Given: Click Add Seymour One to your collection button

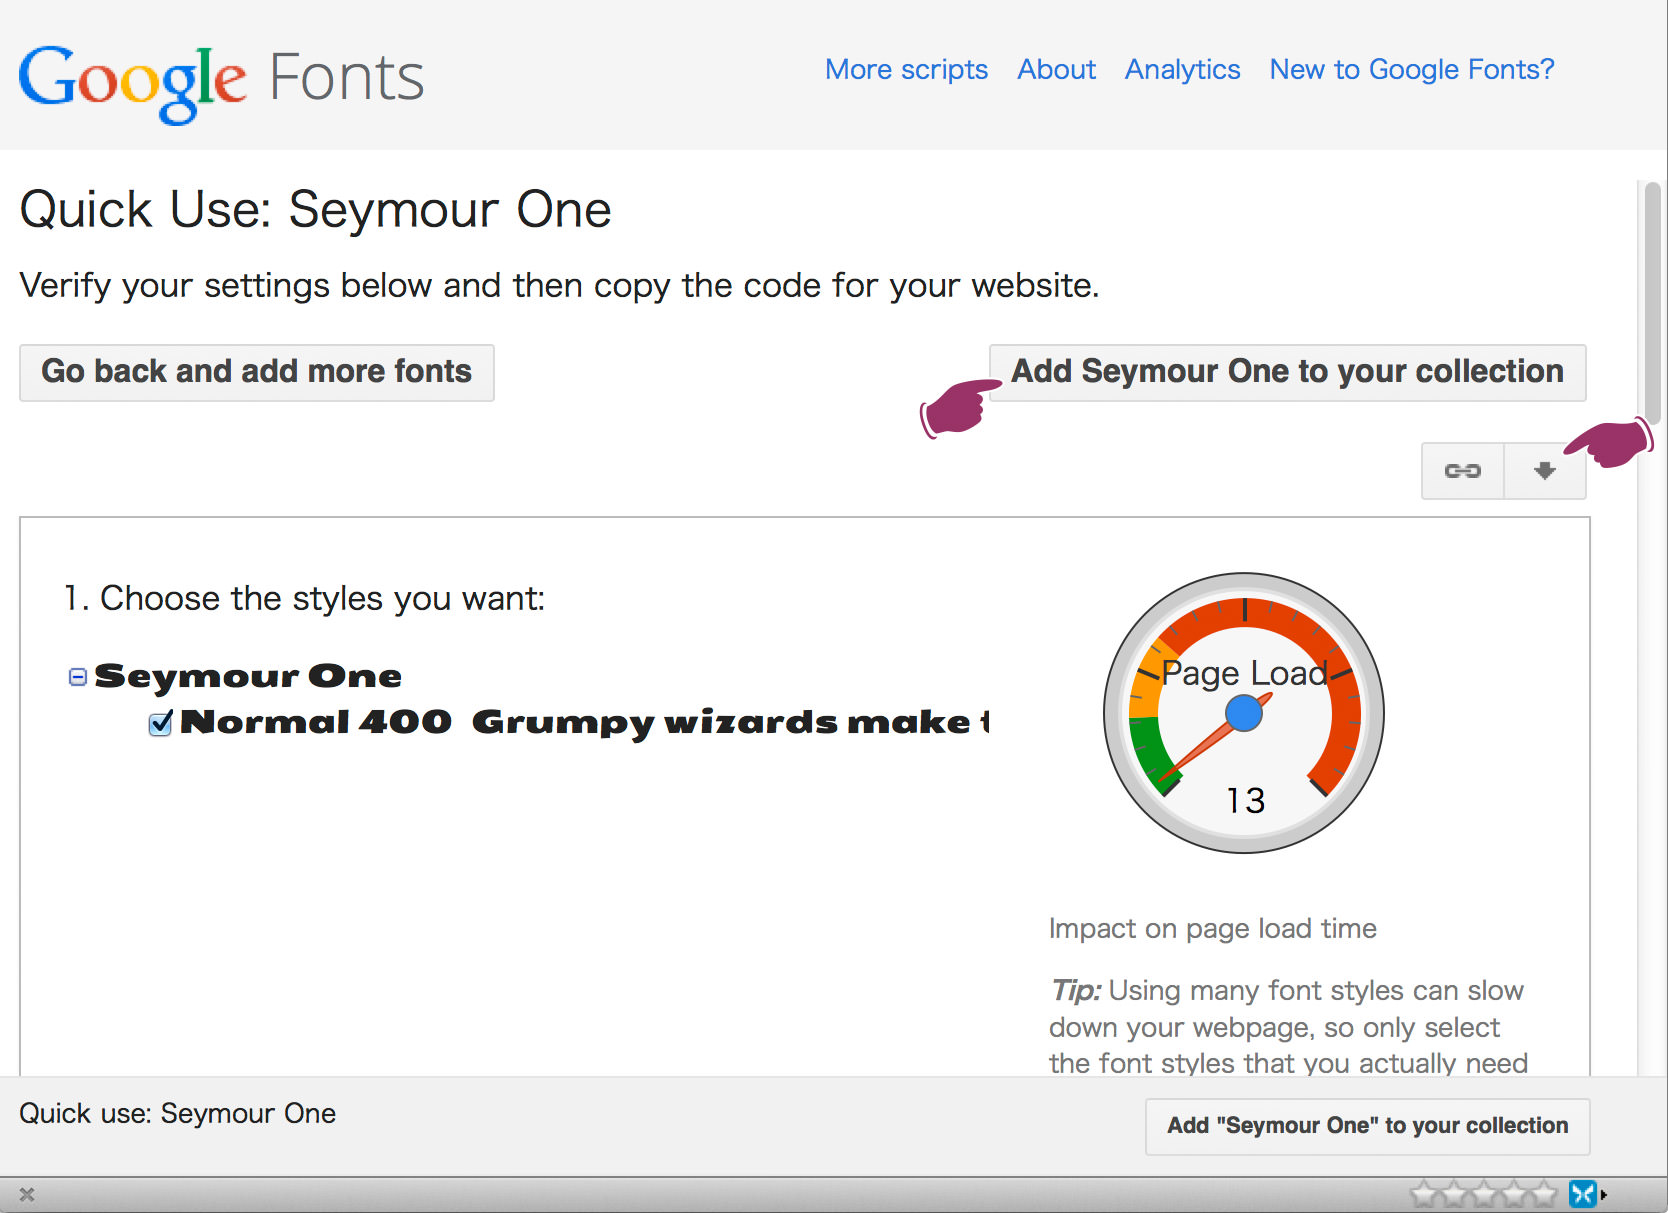Looking at the screenshot, I should coord(1287,372).
